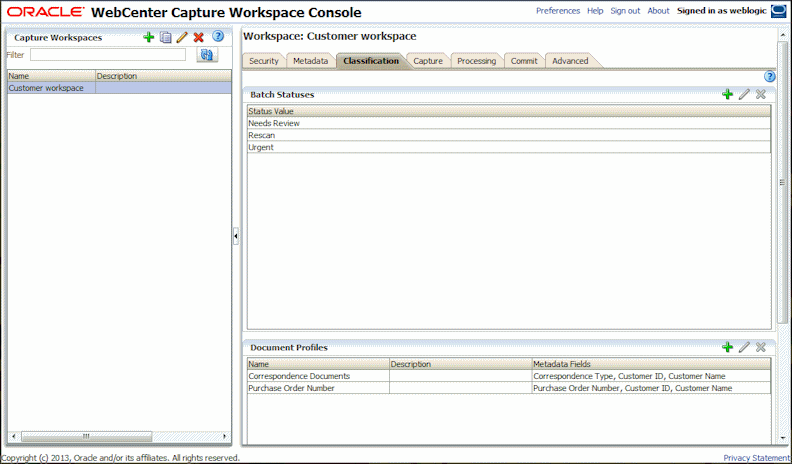Click the workspace list horizontal scrollbar thumb

86,436
